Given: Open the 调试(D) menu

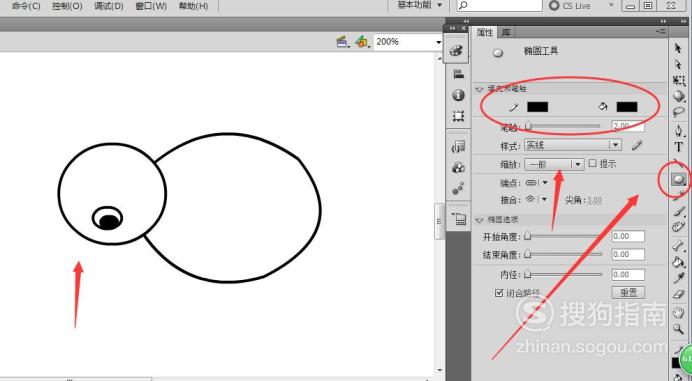Looking at the screenshot, I should [x=109, y=6].
